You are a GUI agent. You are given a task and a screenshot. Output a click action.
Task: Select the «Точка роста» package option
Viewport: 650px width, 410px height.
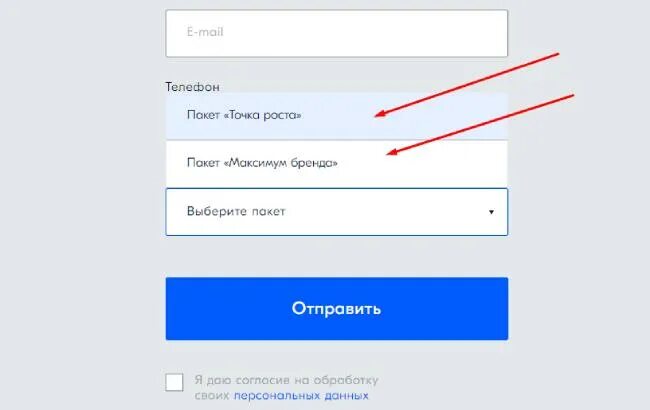coord(337,116)
